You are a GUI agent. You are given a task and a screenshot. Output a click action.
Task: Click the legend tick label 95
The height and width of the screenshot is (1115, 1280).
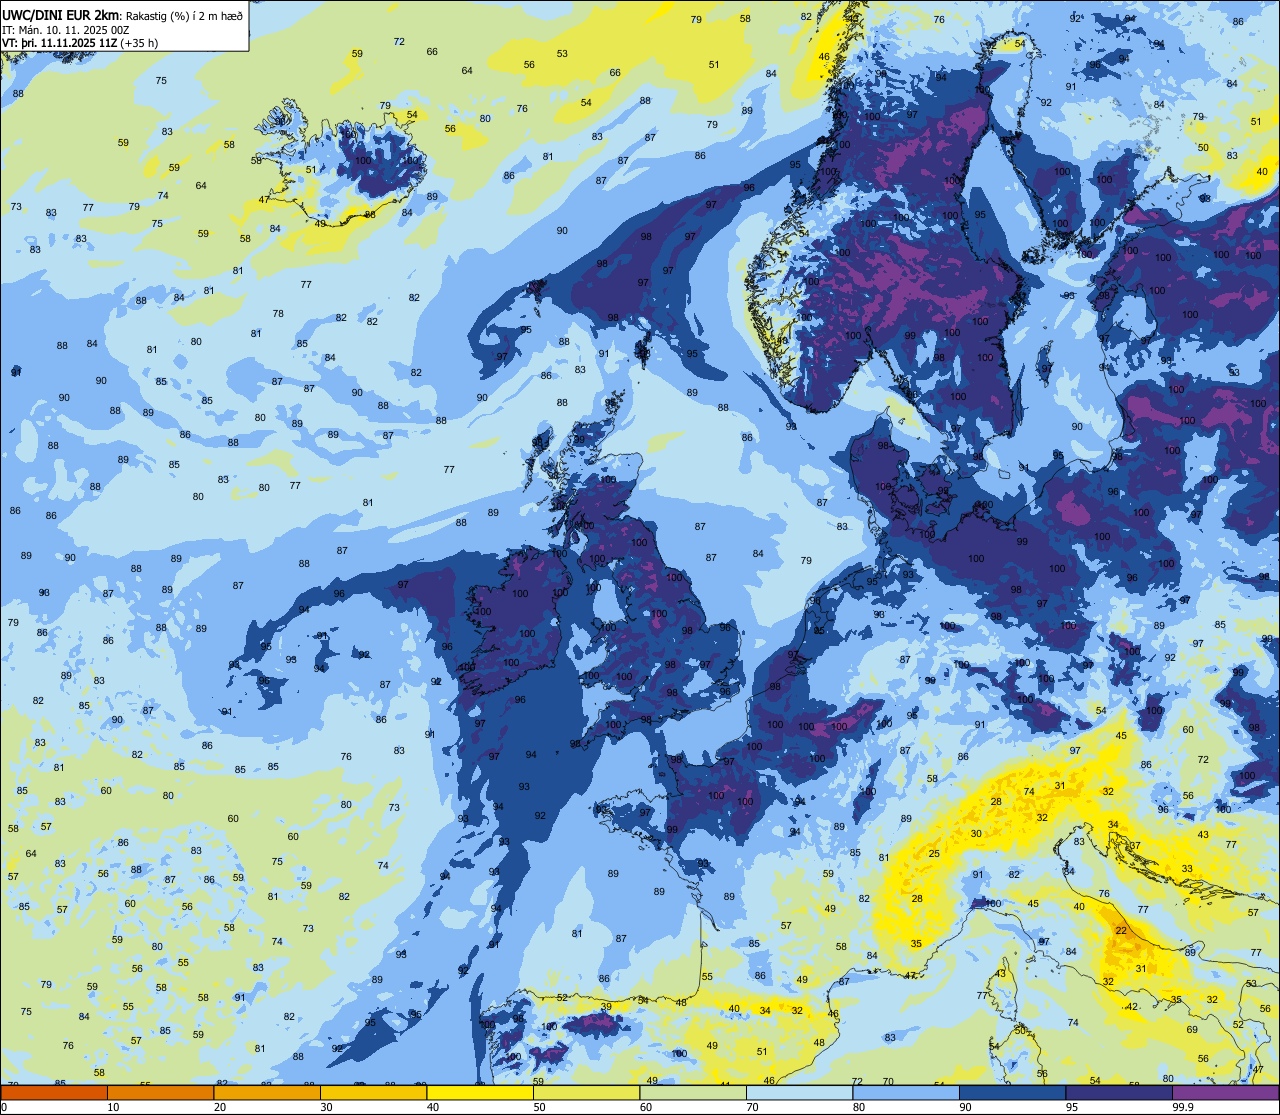point(1073,1107)
